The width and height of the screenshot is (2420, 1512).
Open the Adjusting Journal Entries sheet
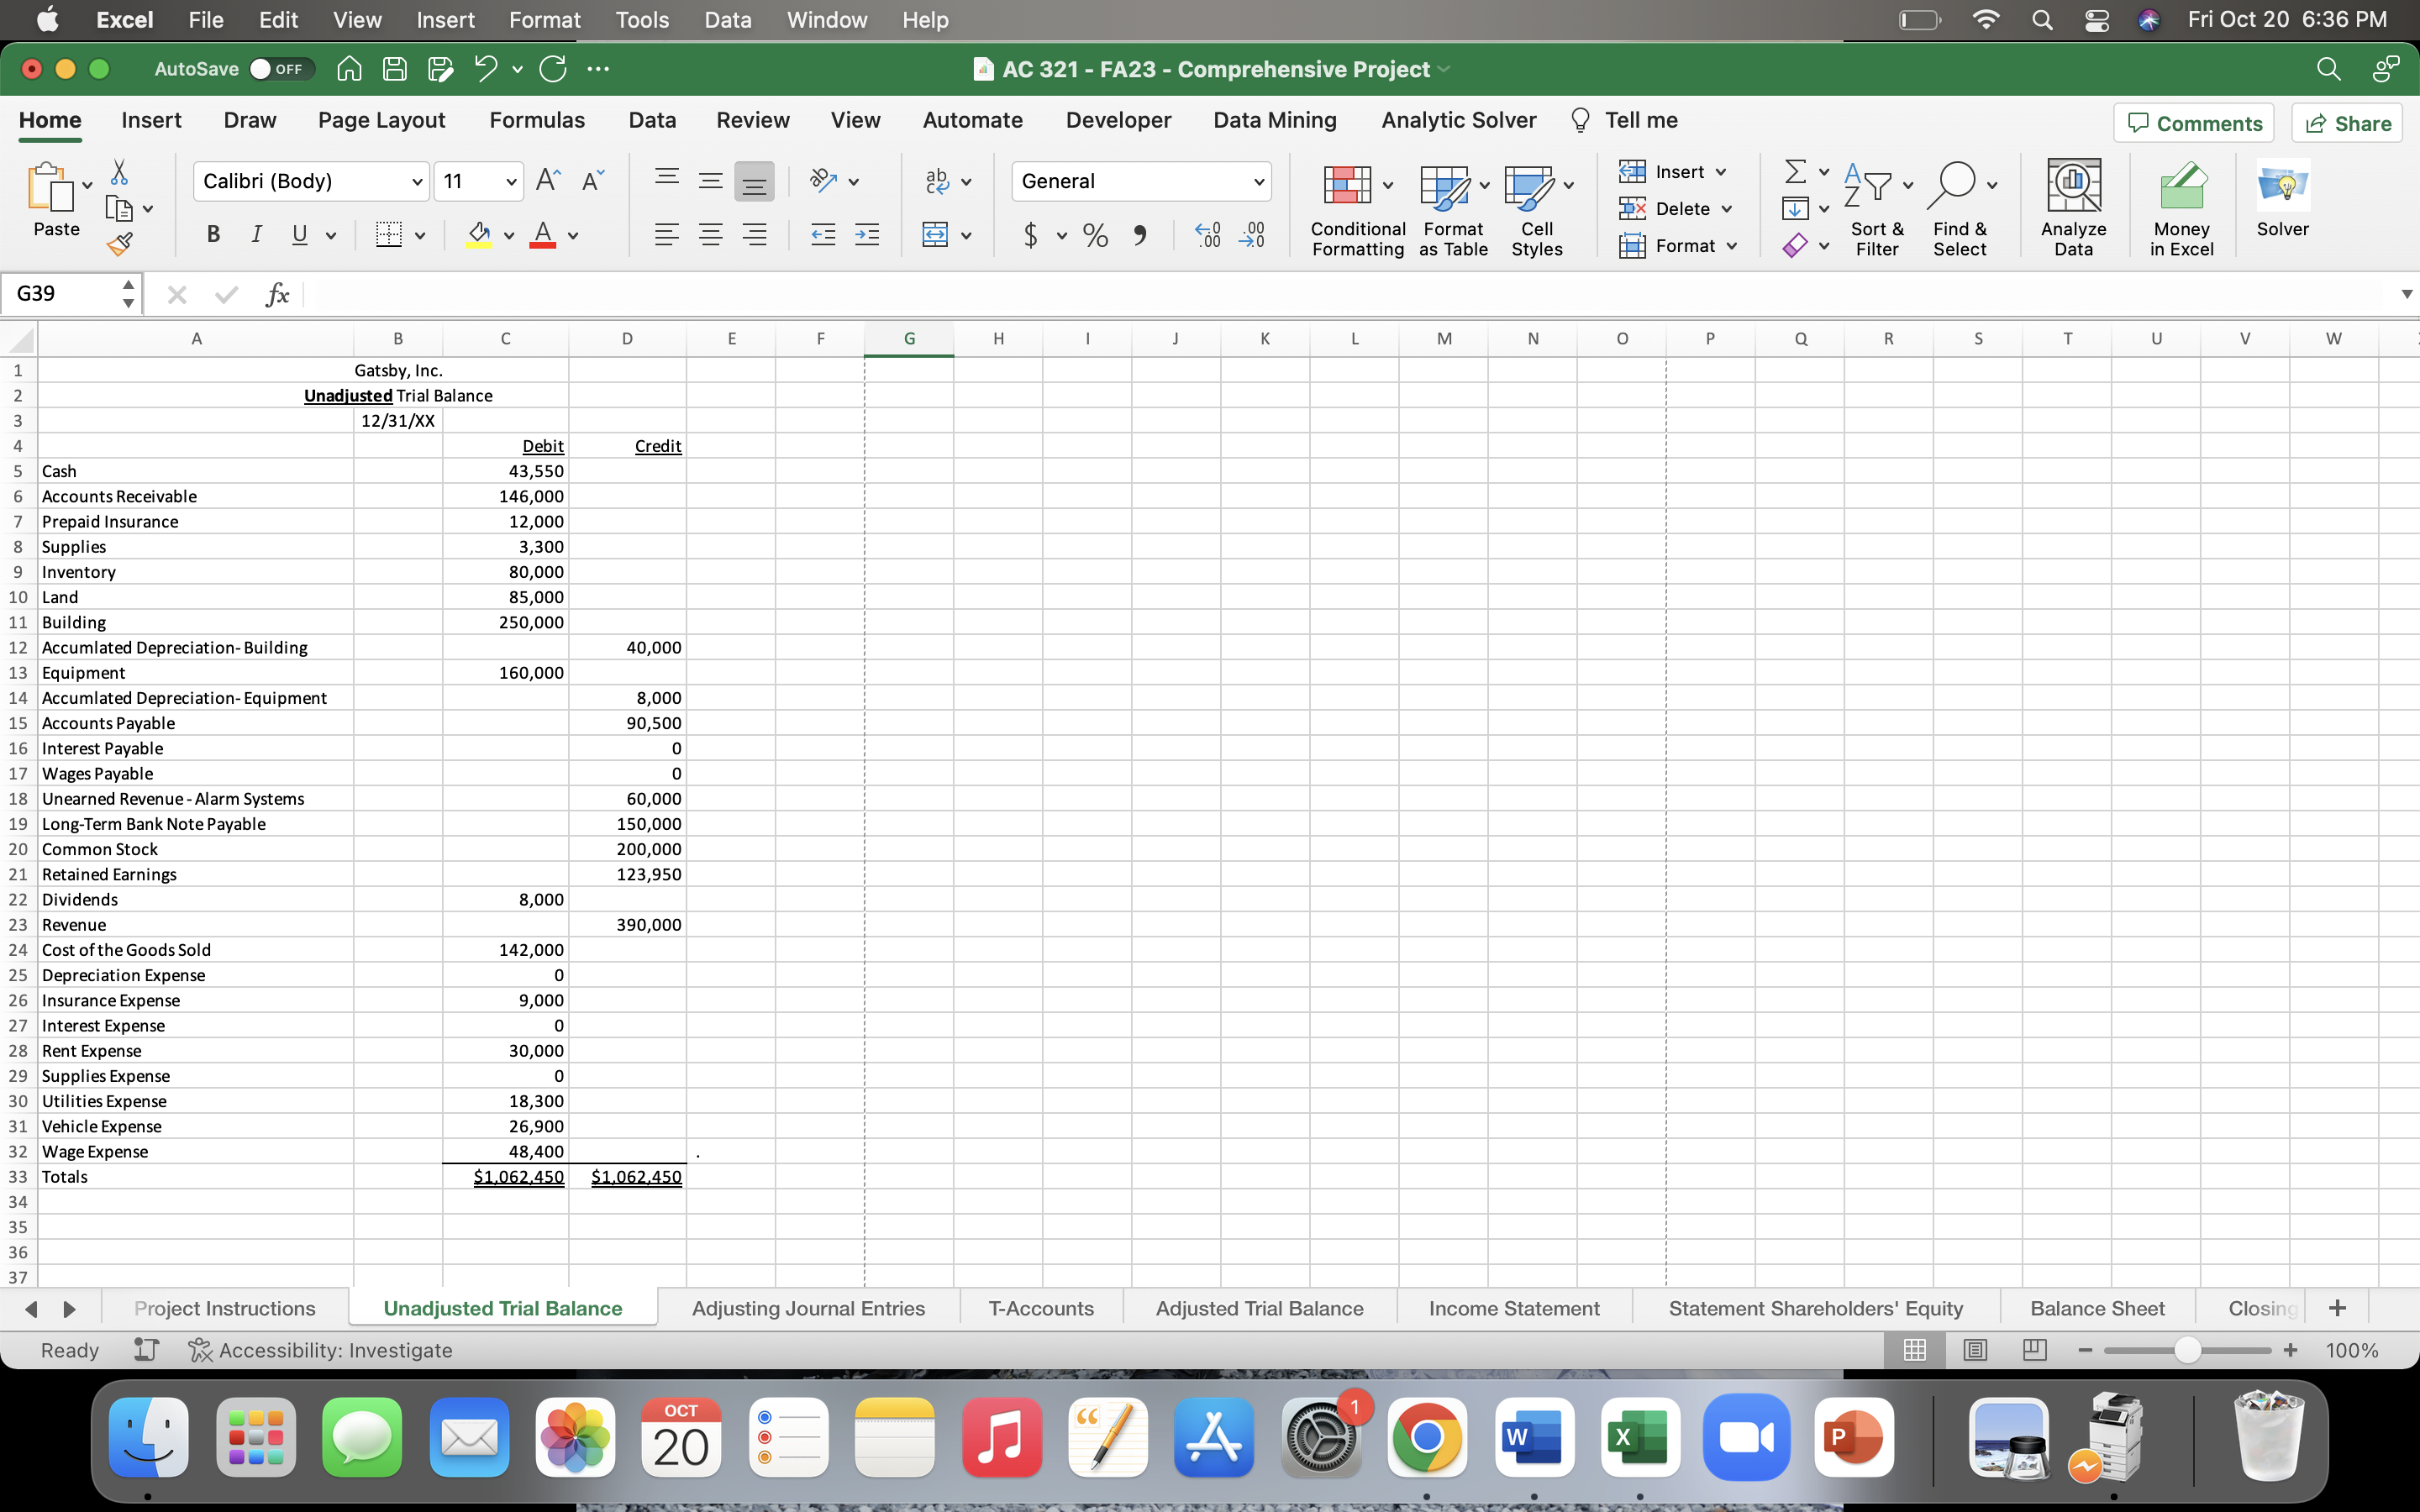tap(809, 1307)
